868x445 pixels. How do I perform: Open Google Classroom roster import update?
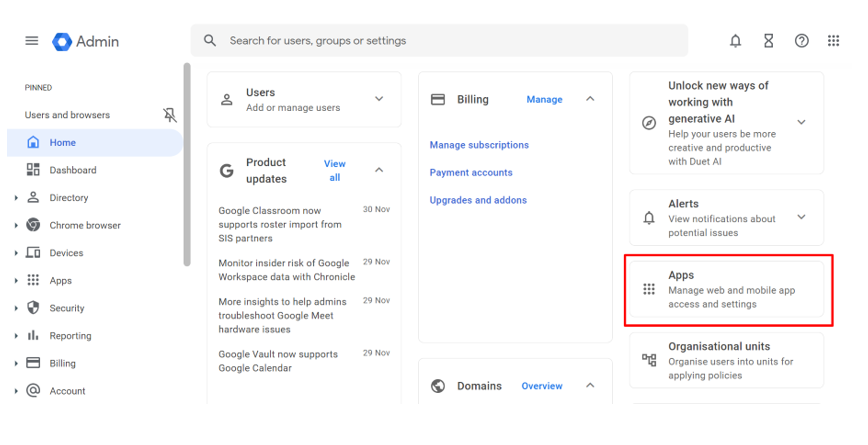(280, 224)
